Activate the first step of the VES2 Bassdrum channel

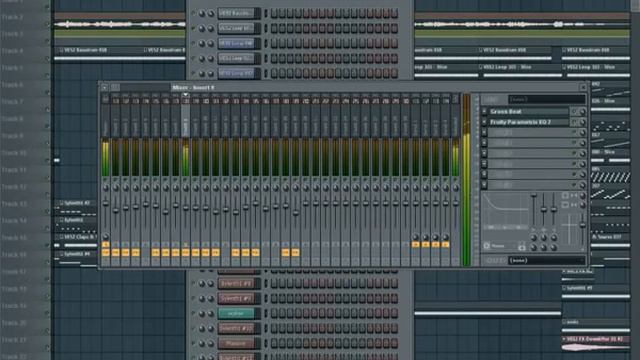tap(274, 13)
